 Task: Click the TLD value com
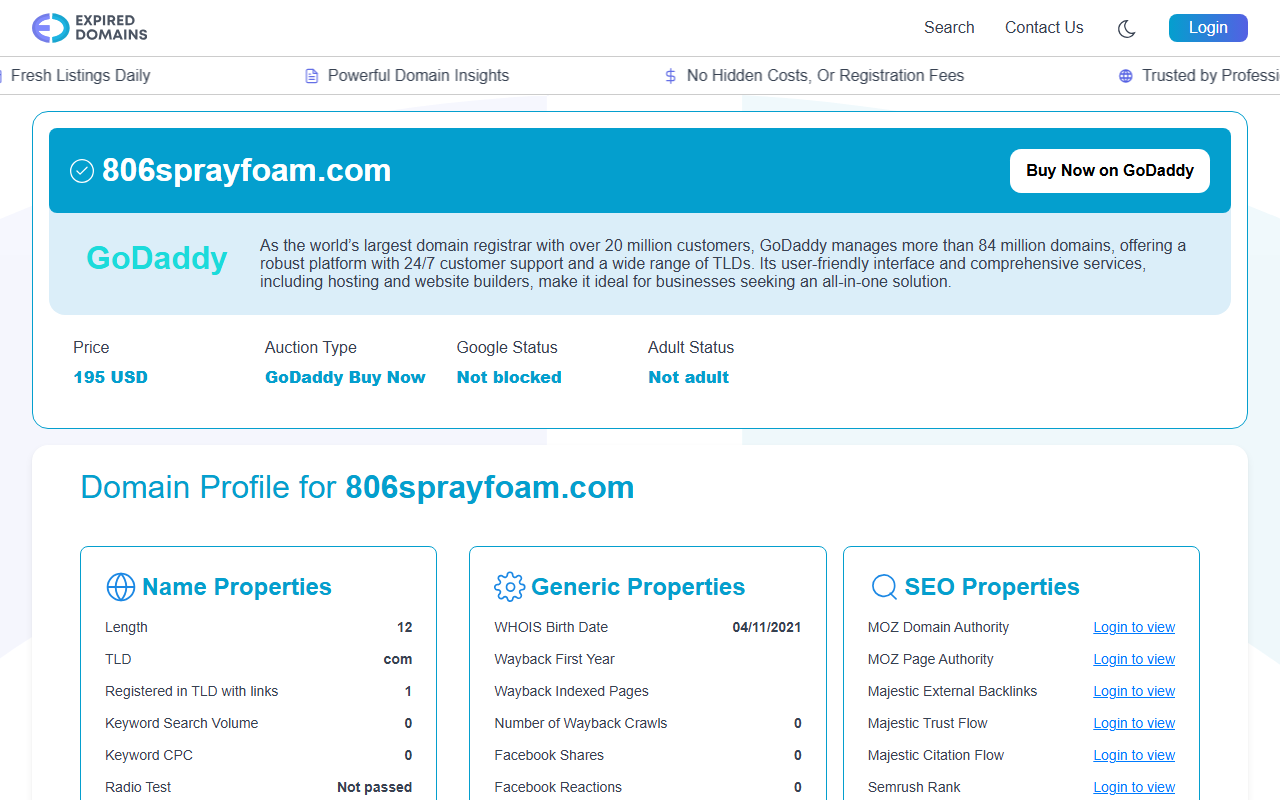[x=398, y=659]
